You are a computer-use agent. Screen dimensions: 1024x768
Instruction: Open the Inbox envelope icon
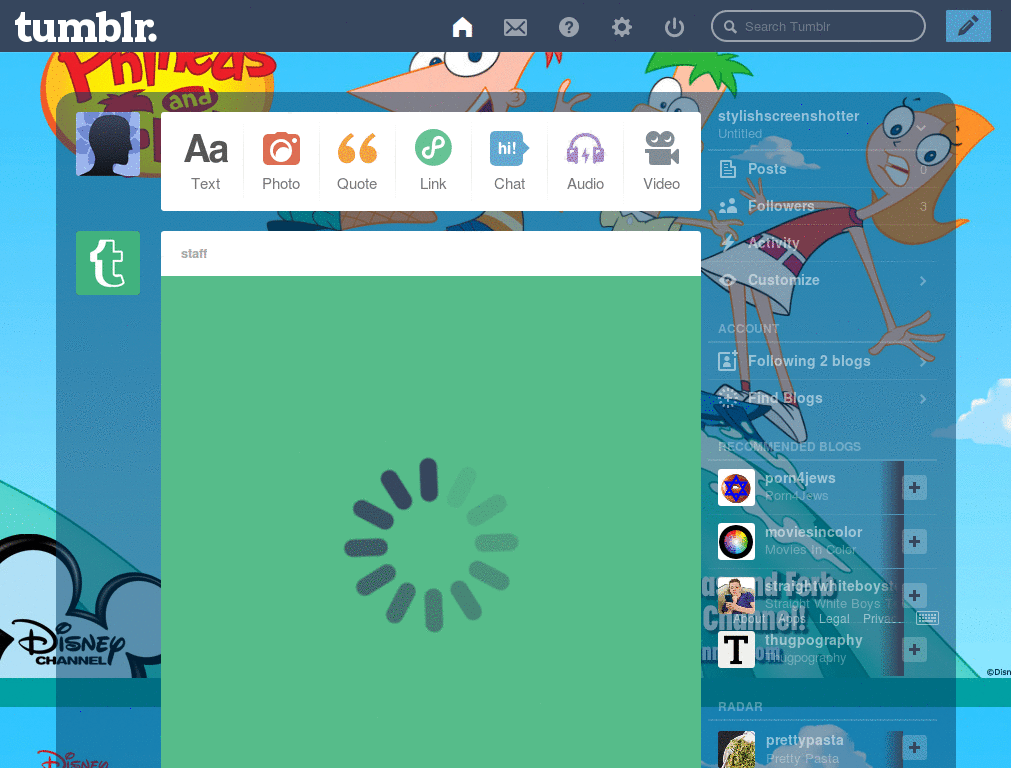515,27
